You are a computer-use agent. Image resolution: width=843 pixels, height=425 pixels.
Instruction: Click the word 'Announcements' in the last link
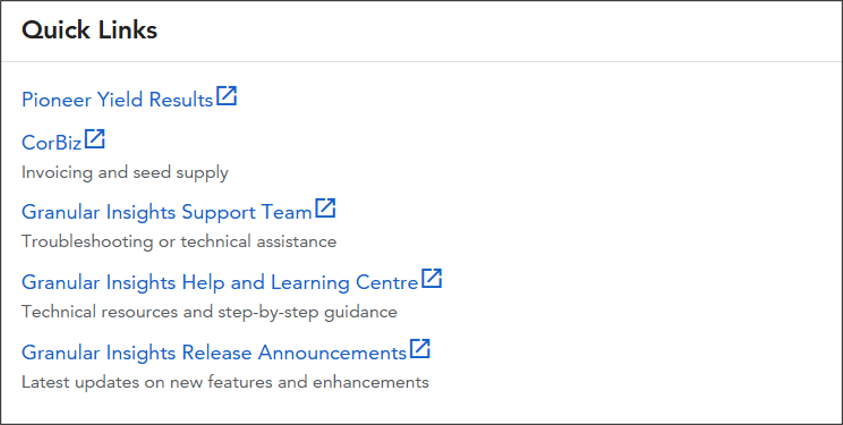point(332,352)
